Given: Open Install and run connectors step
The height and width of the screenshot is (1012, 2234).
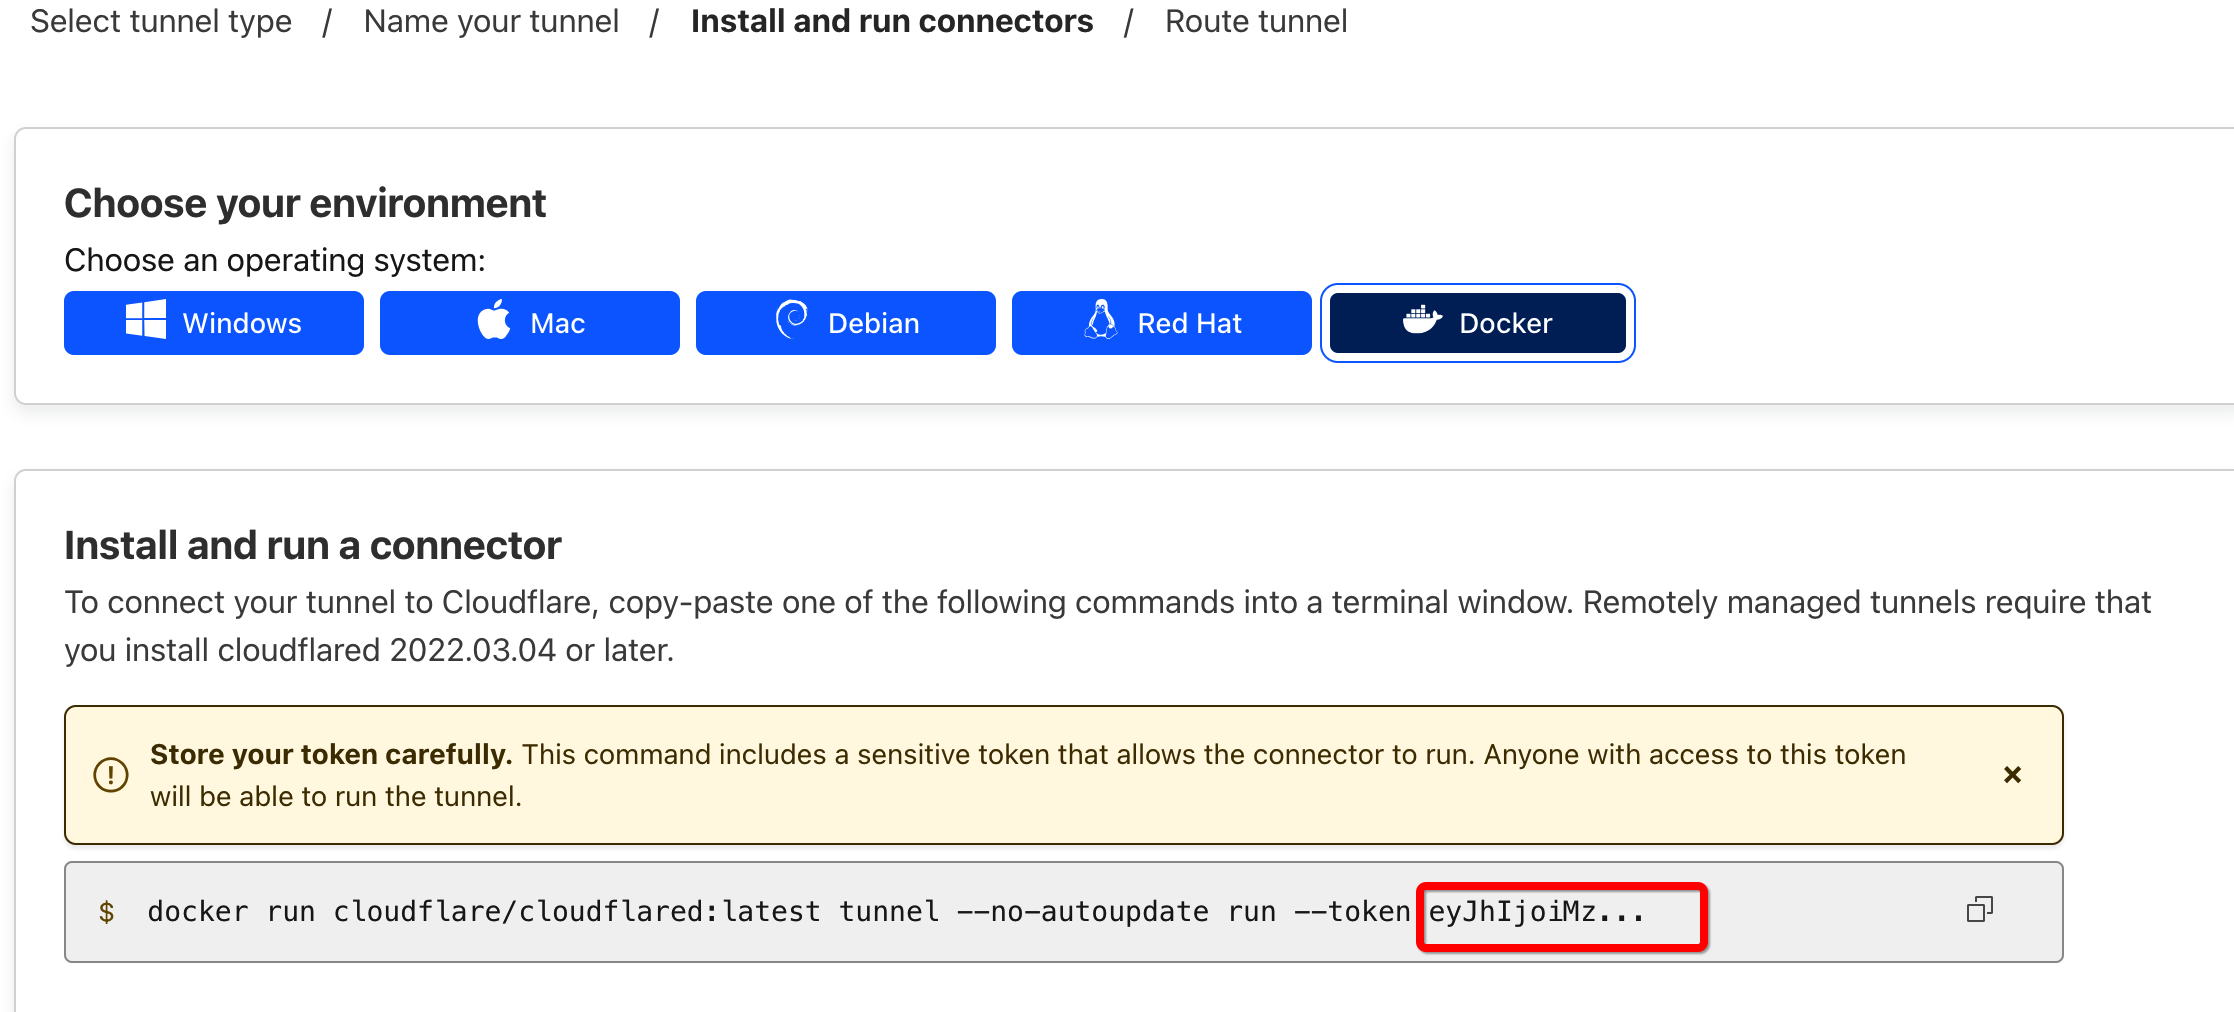Looking at the screenshot, I should coord(892,21).
